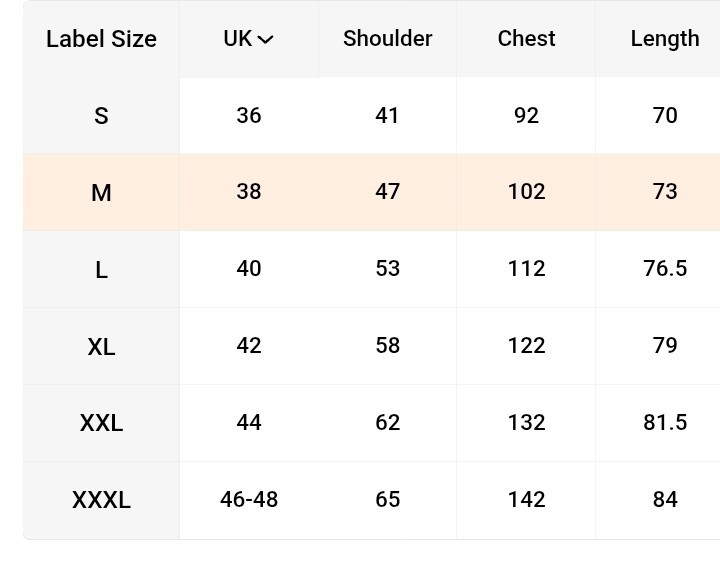Click the chest value 142 cell

click(x=526, y=500)
